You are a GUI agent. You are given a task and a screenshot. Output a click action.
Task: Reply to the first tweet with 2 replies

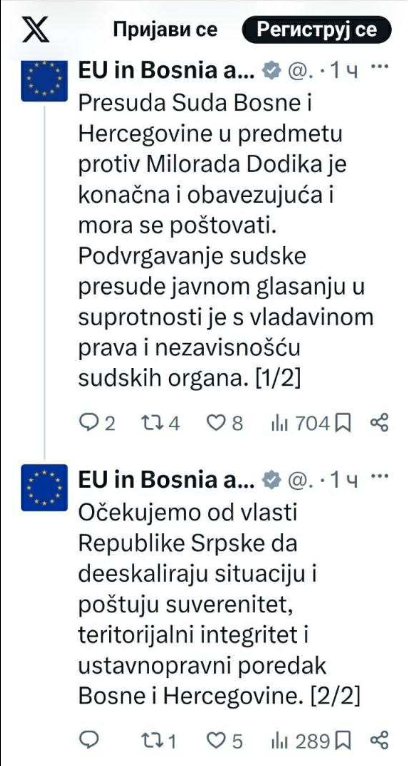tap(97, 423)
